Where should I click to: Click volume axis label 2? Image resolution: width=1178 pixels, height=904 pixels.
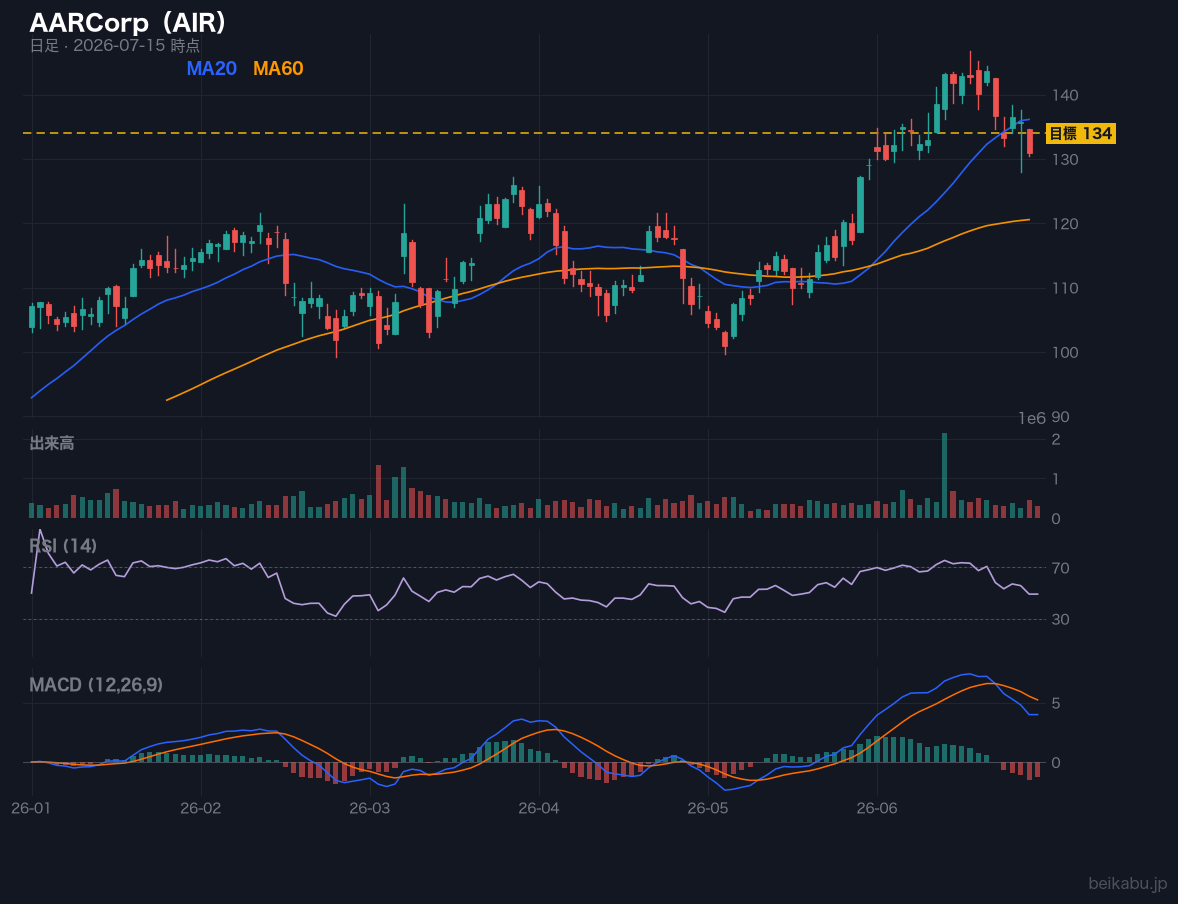pos(1056,440)
